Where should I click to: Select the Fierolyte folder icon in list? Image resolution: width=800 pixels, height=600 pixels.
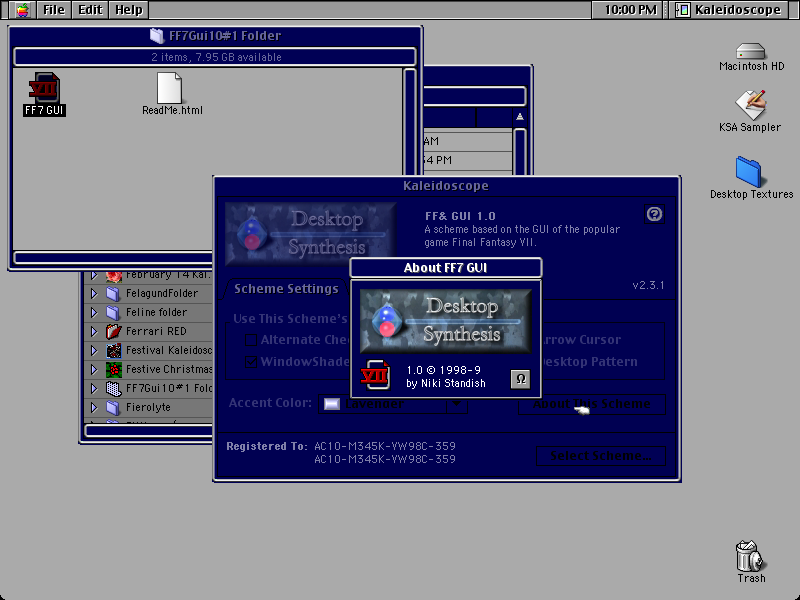113,408
